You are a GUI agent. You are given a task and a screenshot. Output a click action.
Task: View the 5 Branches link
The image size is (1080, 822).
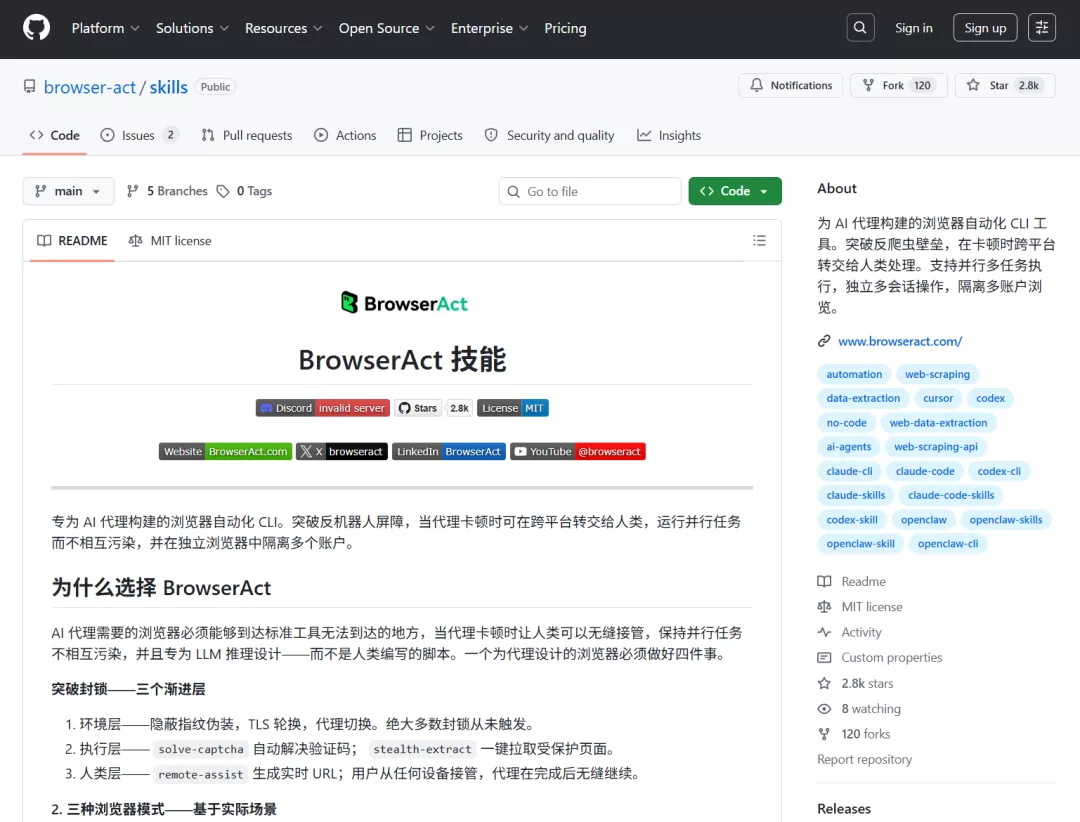(167, 191)
